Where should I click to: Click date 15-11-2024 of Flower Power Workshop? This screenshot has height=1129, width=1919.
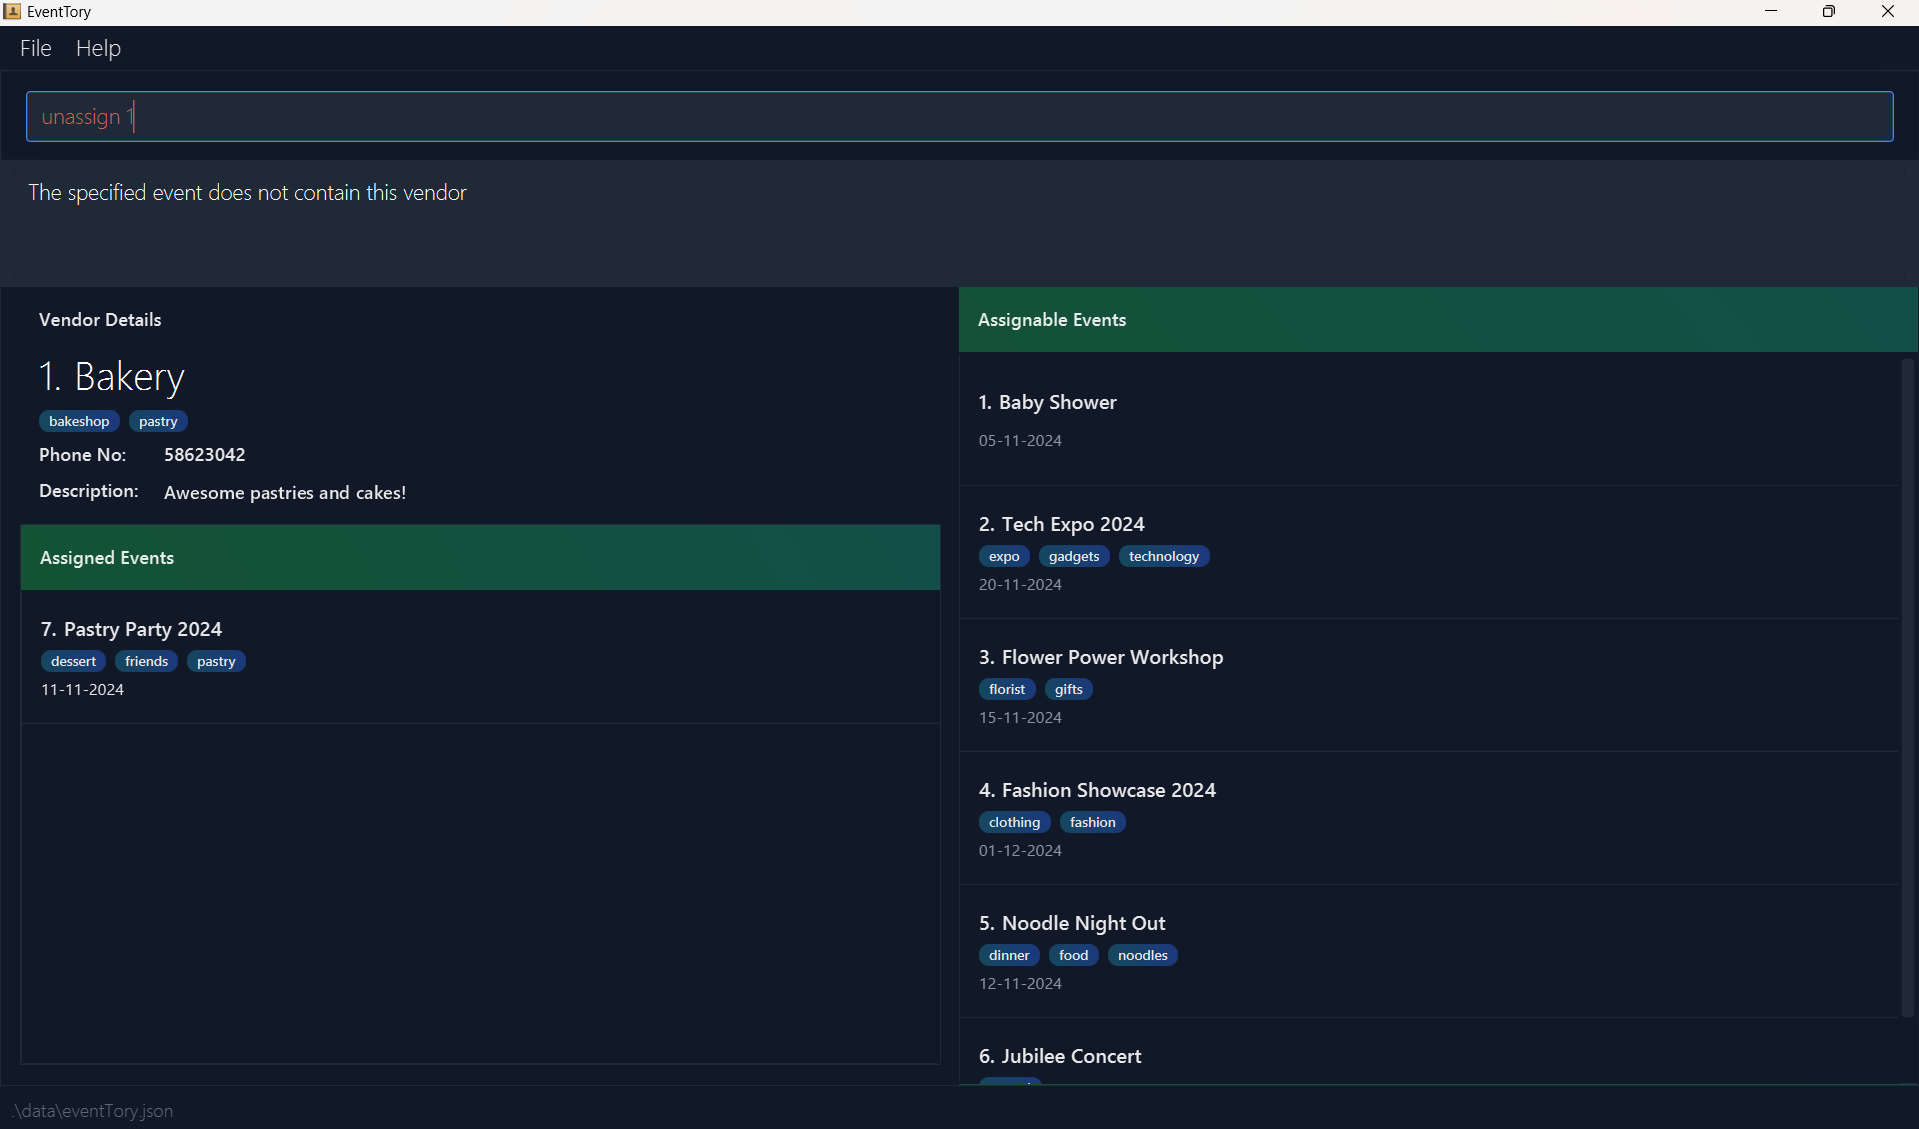(1020, 718)
